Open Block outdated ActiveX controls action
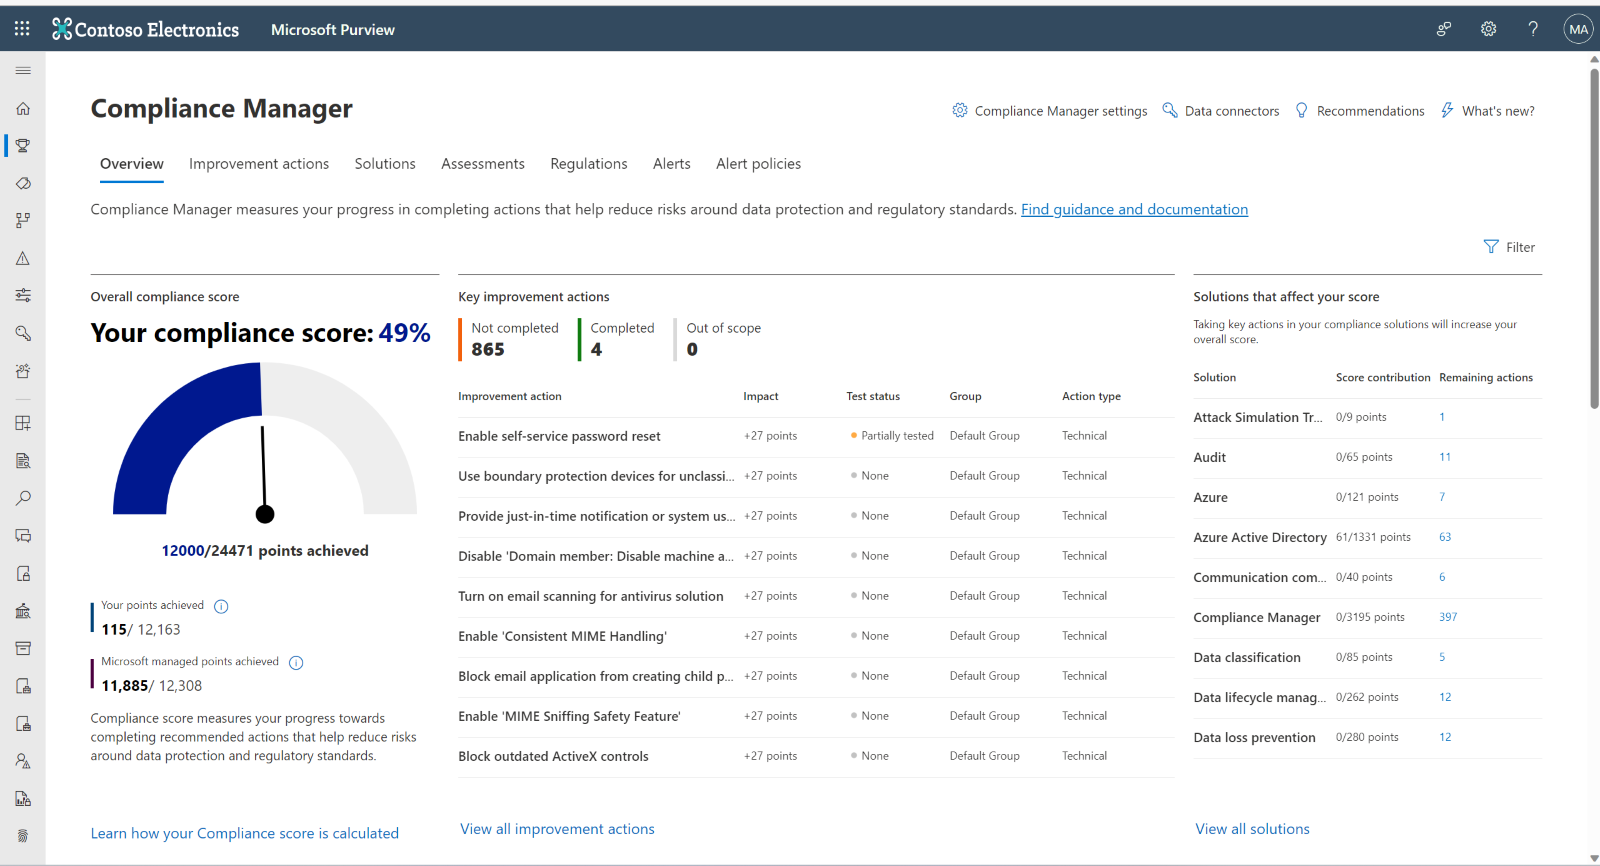The image size is (1600, 866). tap(553, 756)
